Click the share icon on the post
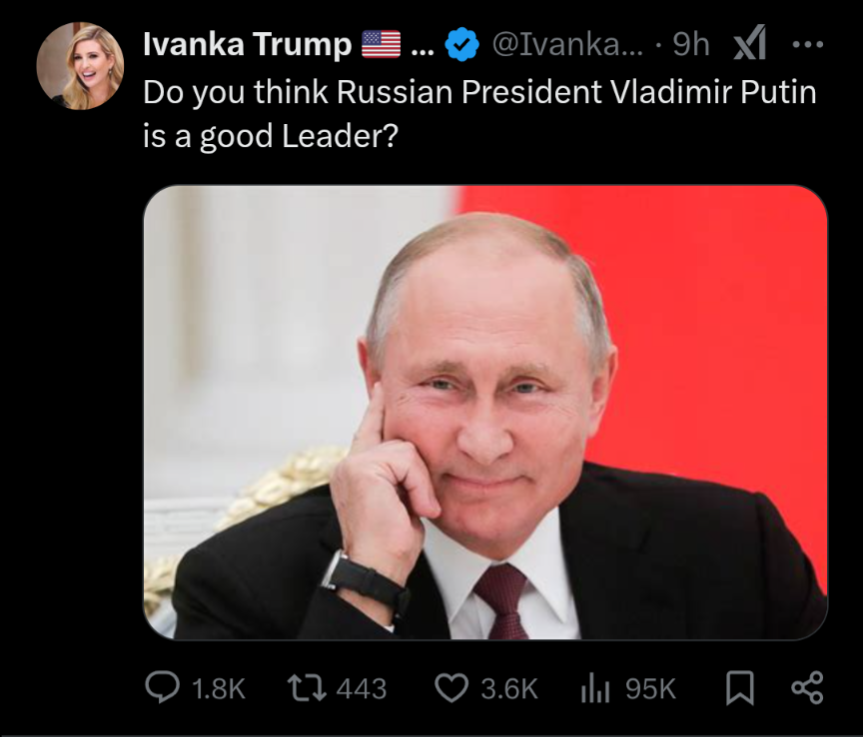The height and width of the screenshot is (737, 863). (x=806, y=688)
